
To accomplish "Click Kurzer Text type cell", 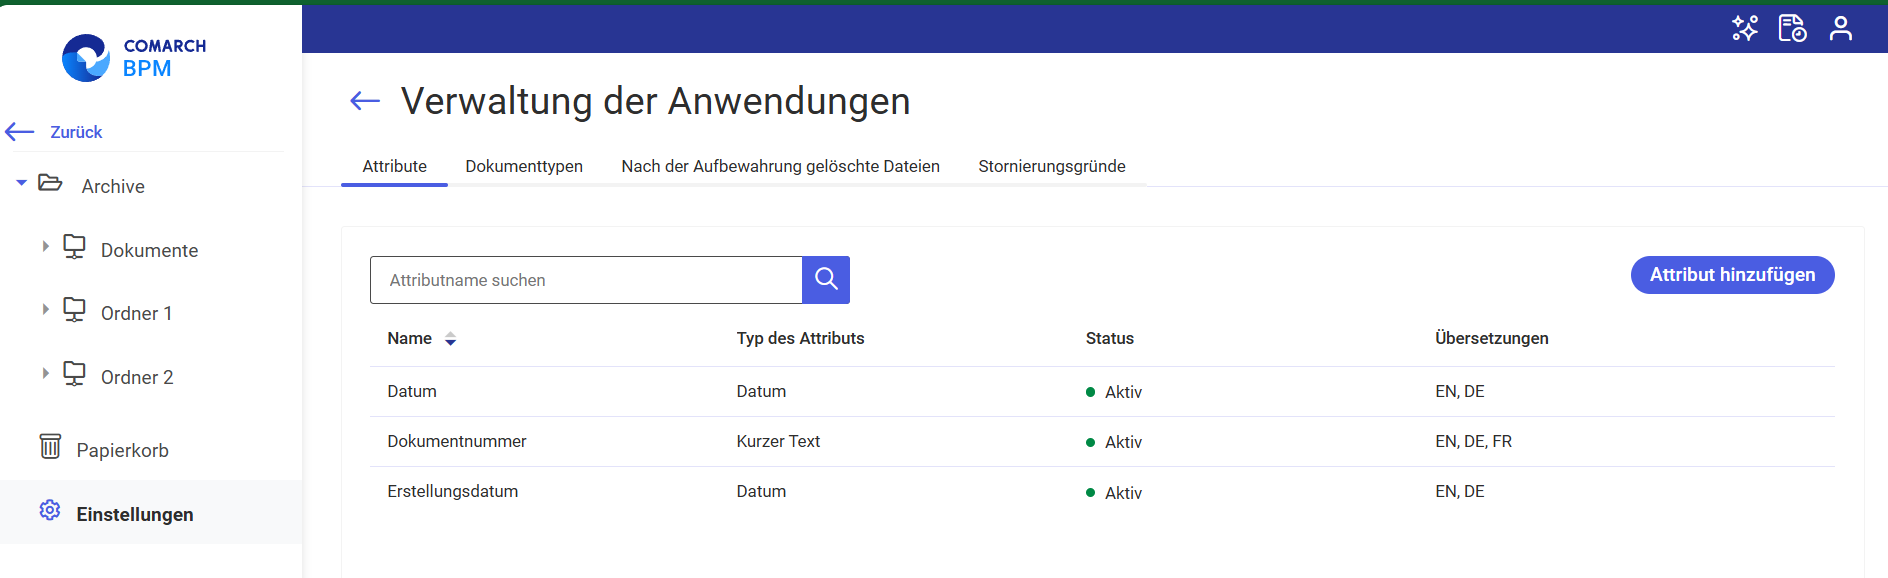I will point(778,441).
